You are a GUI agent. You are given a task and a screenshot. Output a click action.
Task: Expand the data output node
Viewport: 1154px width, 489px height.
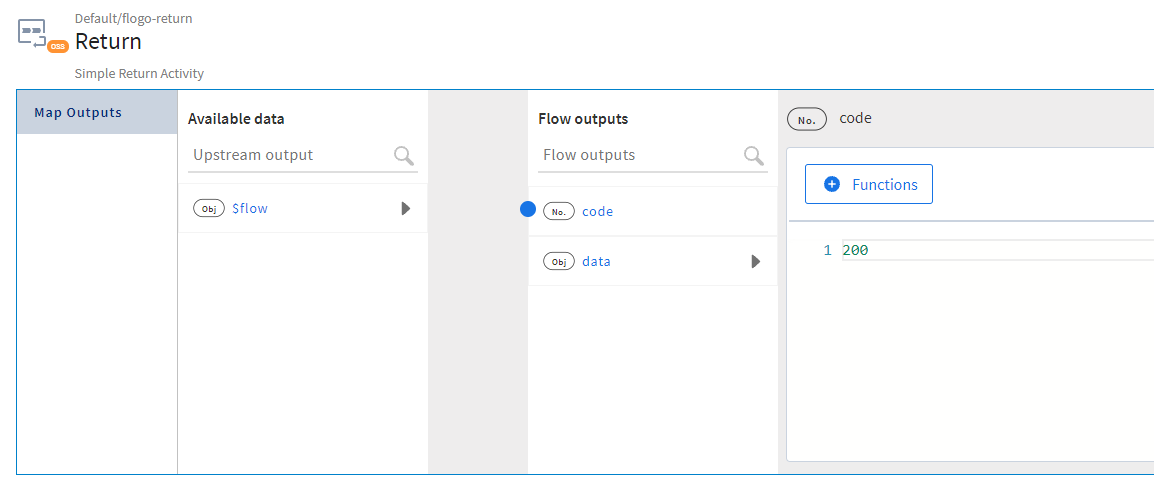755,262
